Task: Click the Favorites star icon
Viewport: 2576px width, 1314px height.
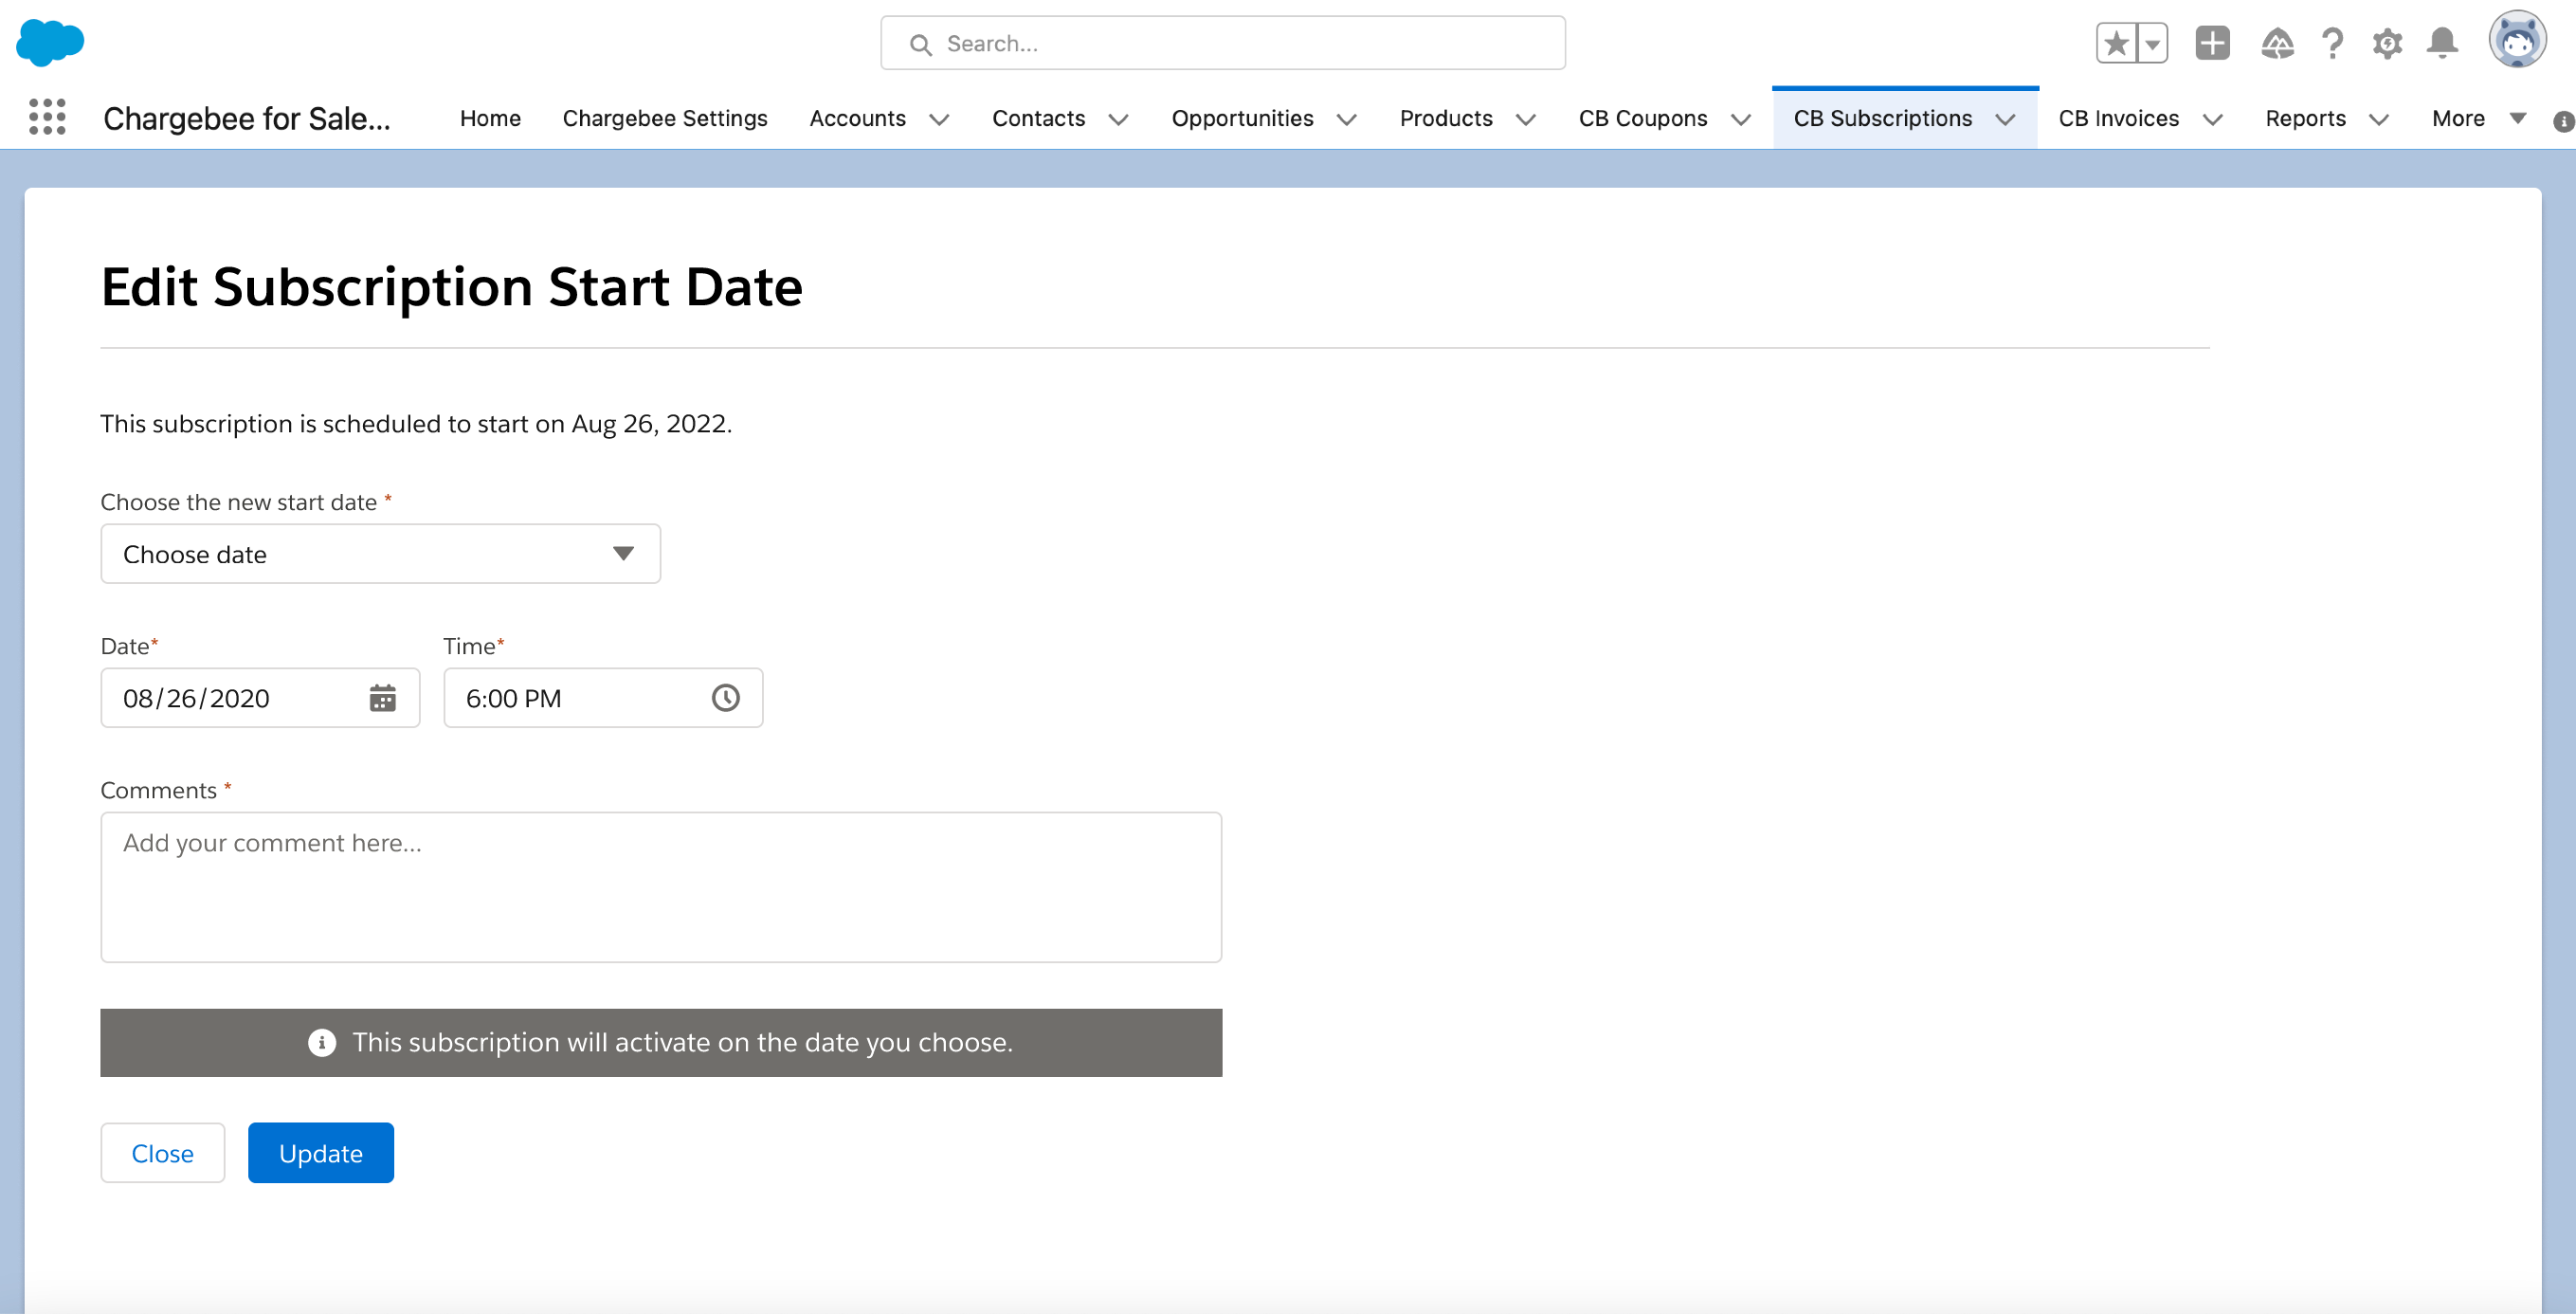Action: coord(2115,43)
